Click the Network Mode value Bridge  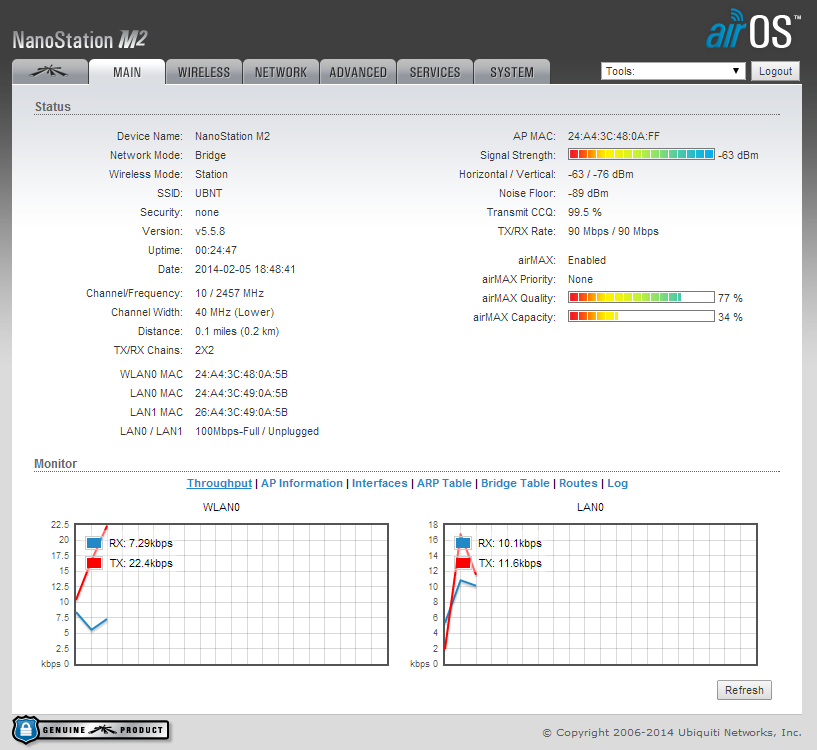click(x=211, y=155)
